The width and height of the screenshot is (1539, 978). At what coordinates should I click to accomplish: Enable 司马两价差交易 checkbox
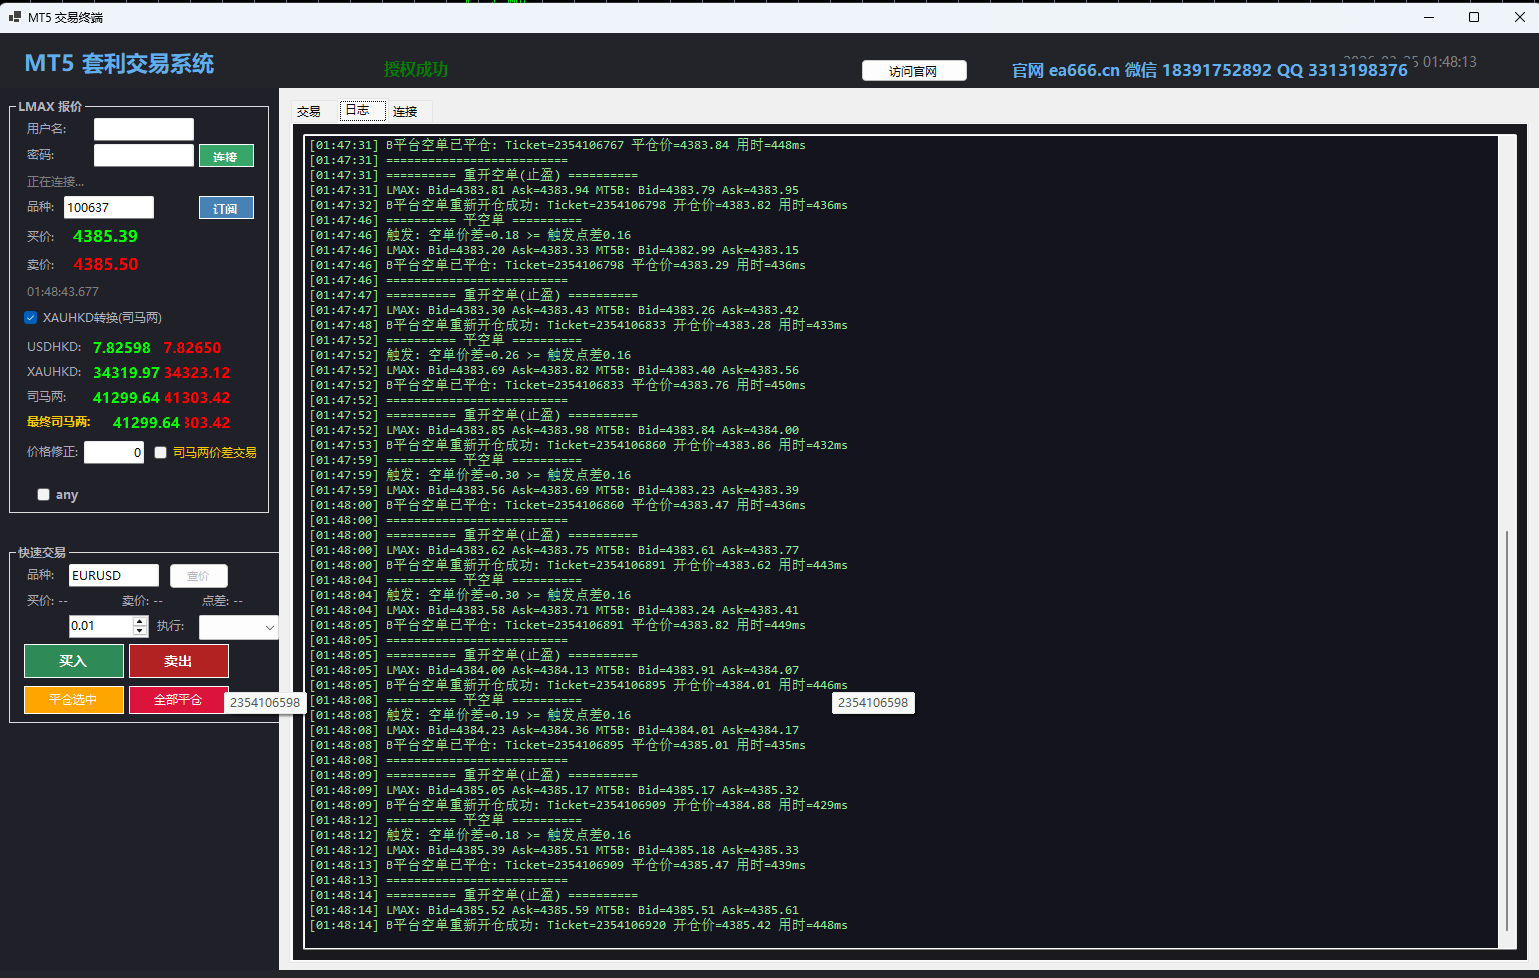coord(160,453)
